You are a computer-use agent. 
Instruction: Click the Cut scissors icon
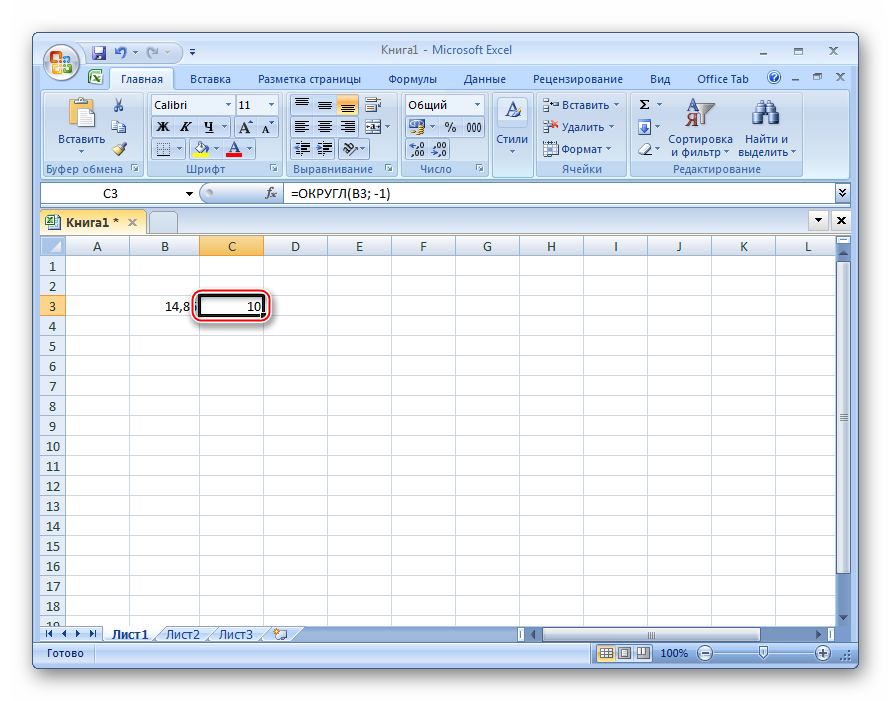point(119,105)
